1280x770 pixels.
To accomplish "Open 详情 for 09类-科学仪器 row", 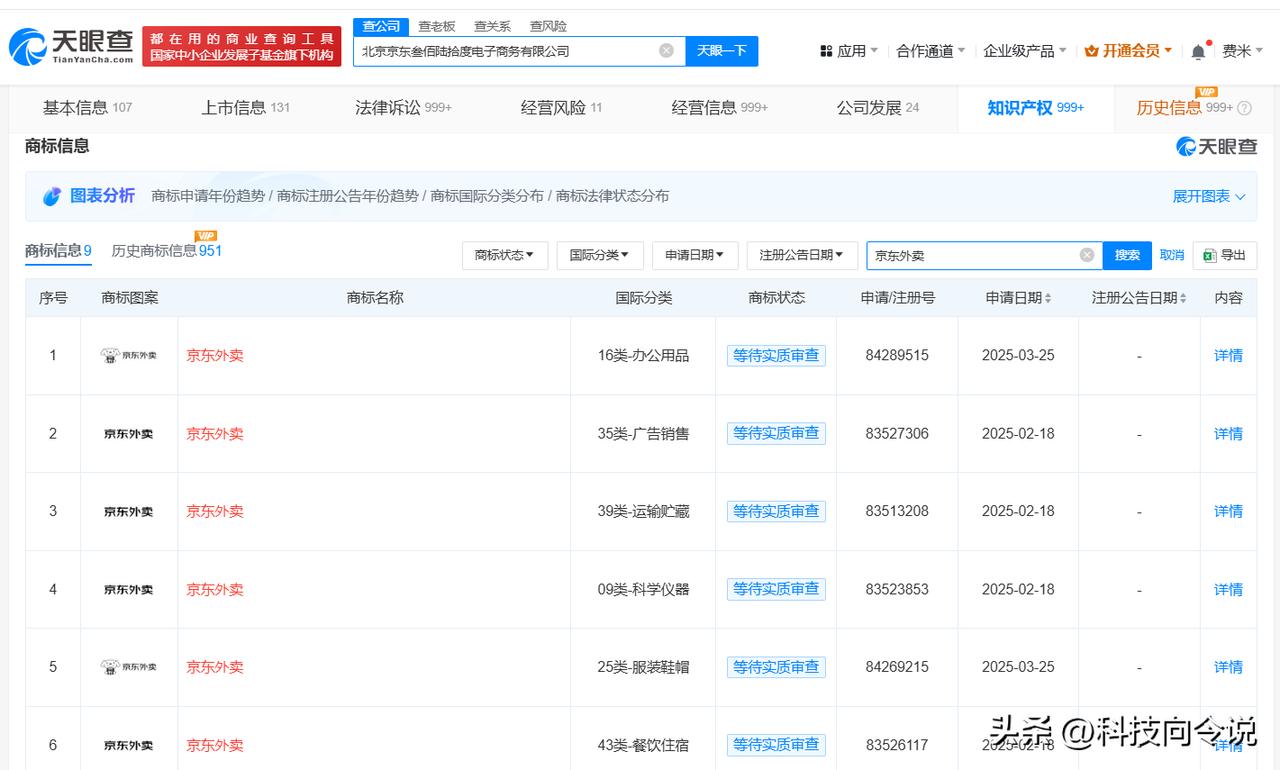I will pyautogui.click(x=1228, y=589).
